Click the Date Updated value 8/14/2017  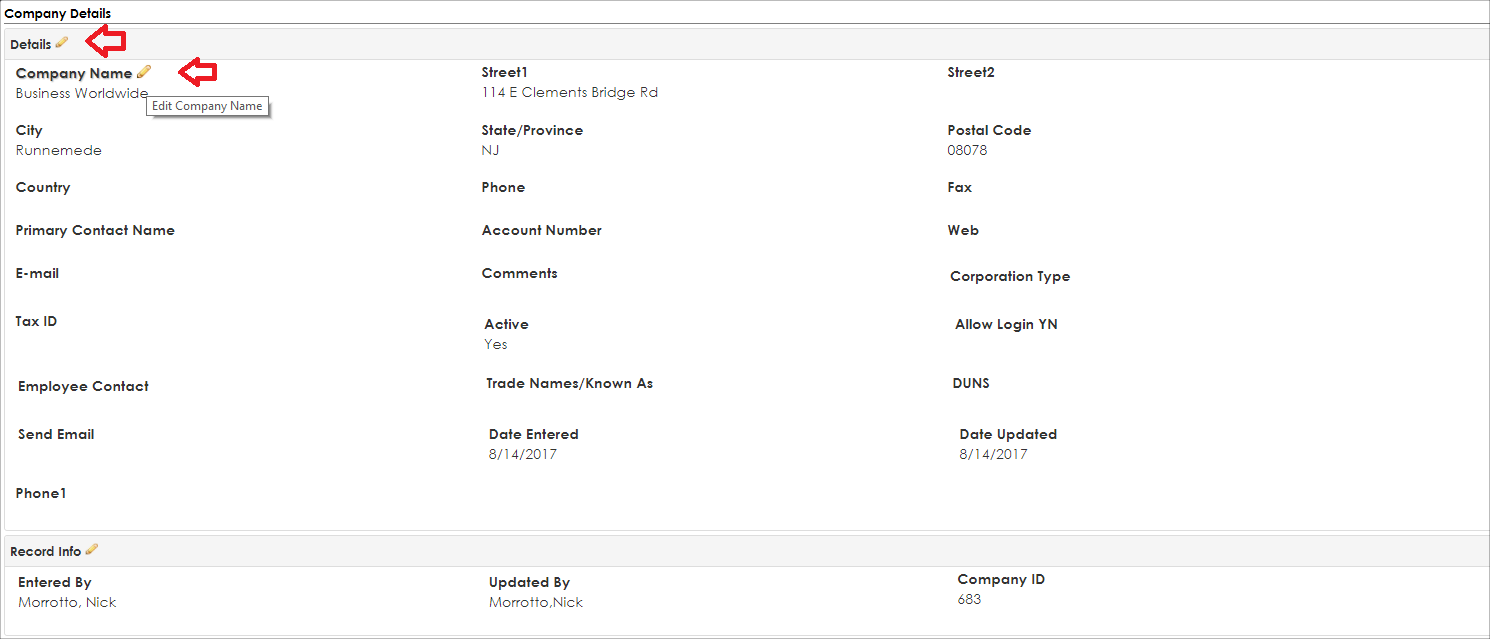coord(994,455)
